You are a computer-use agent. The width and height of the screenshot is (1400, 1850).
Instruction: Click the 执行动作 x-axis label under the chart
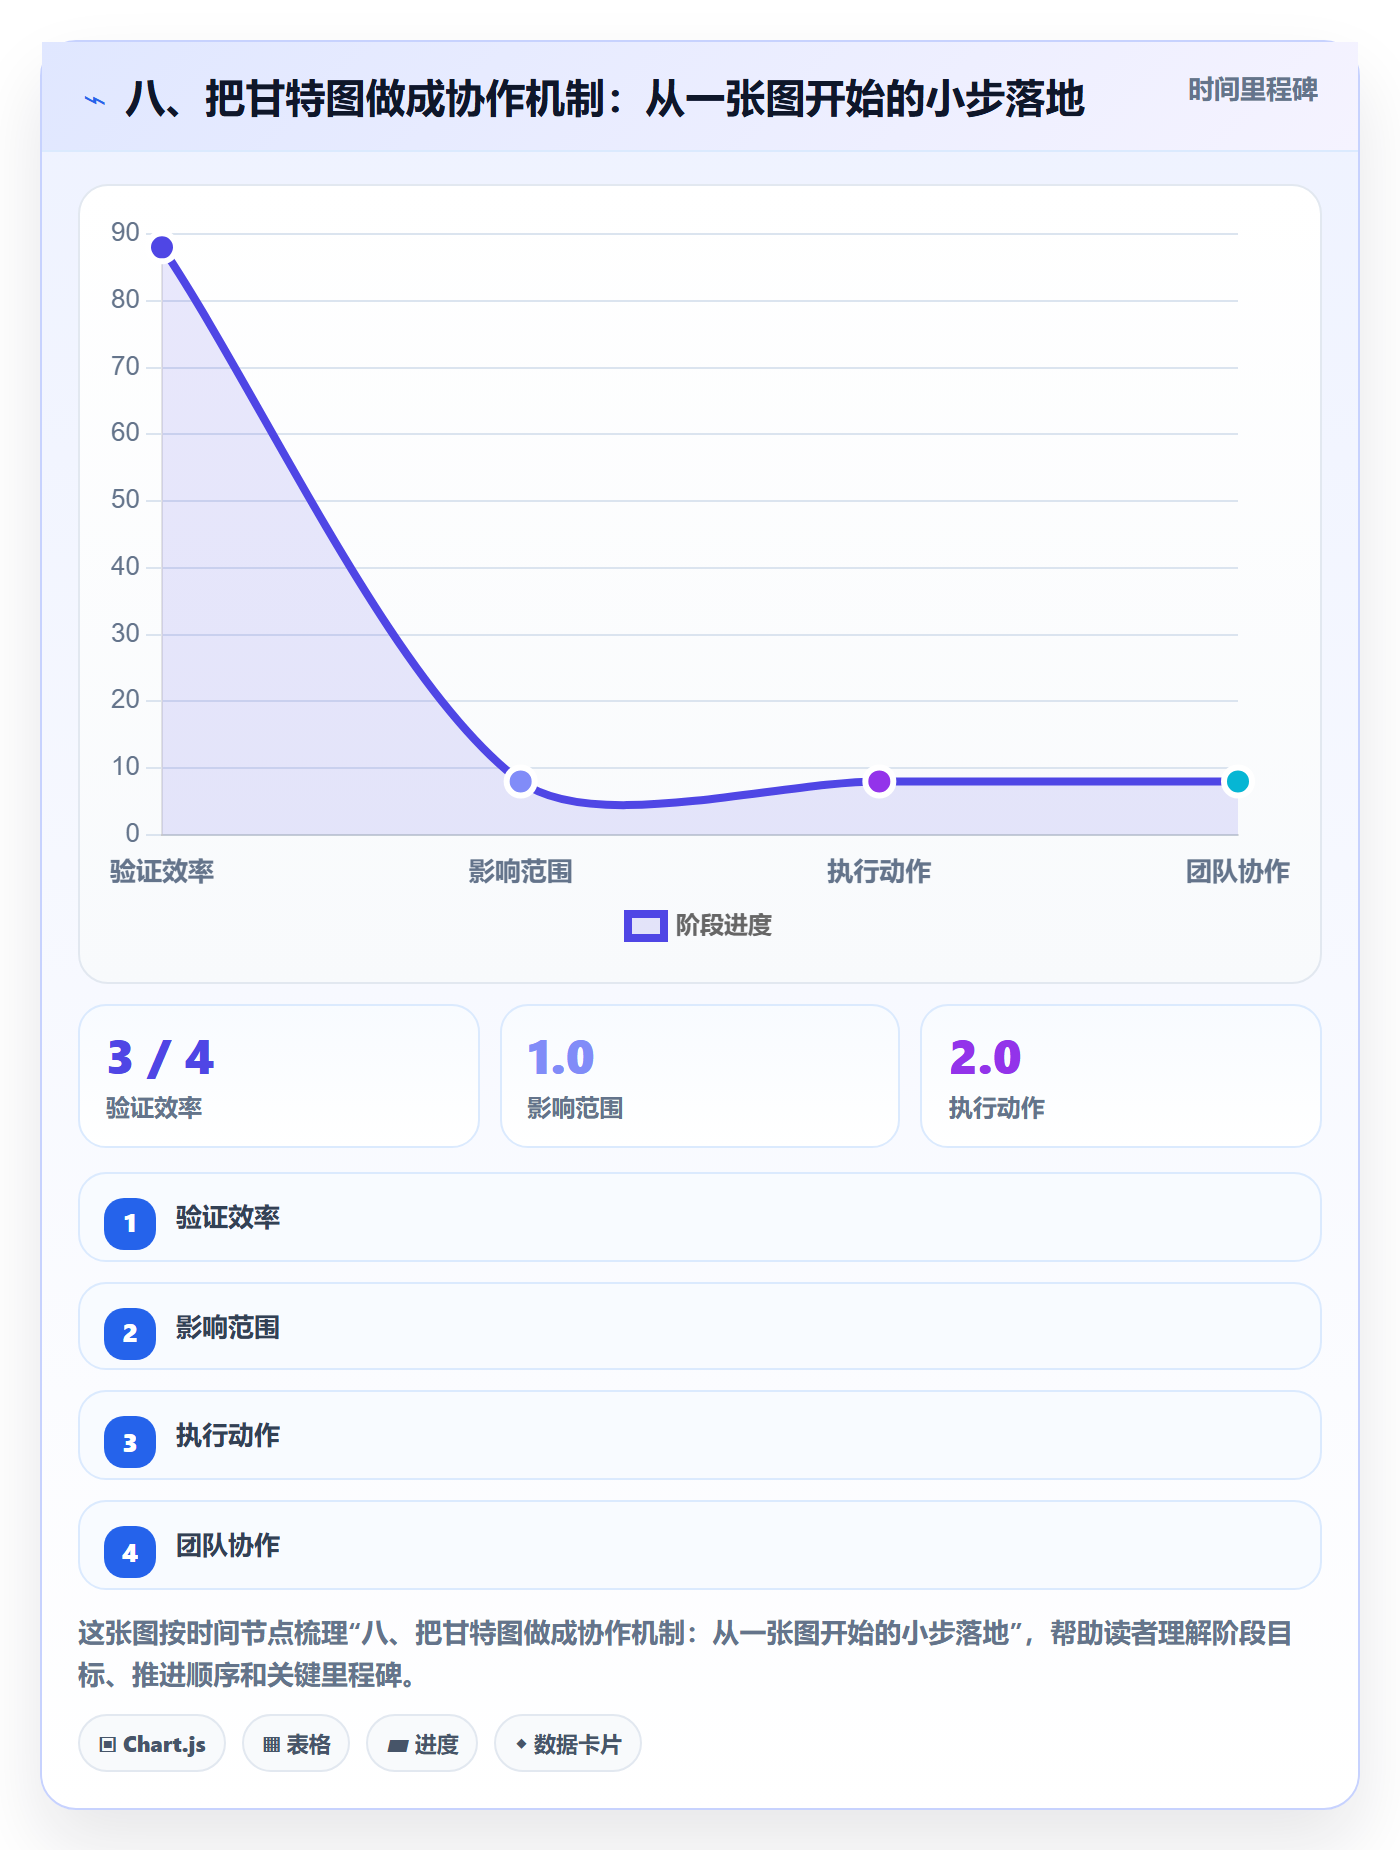(879, 871)
